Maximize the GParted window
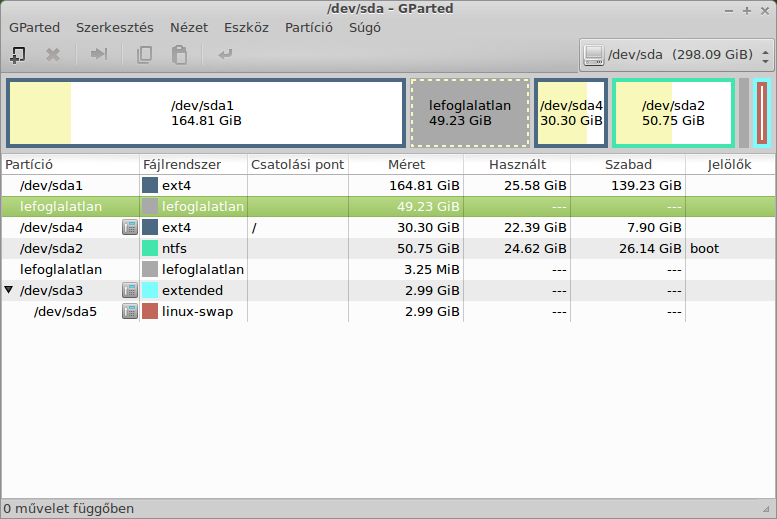Screen dimensions: 777x519 tap(747, 10)
